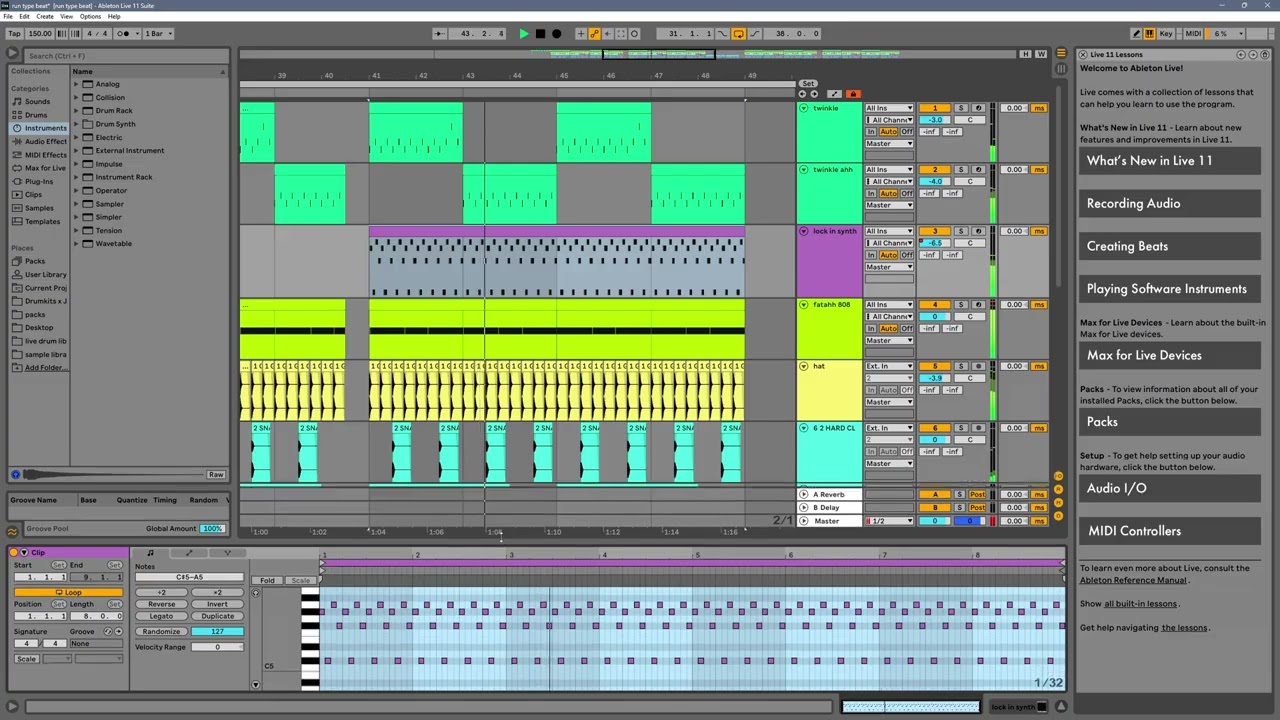
Task: Click the tempo field showing 150.00
Action: 40,33
